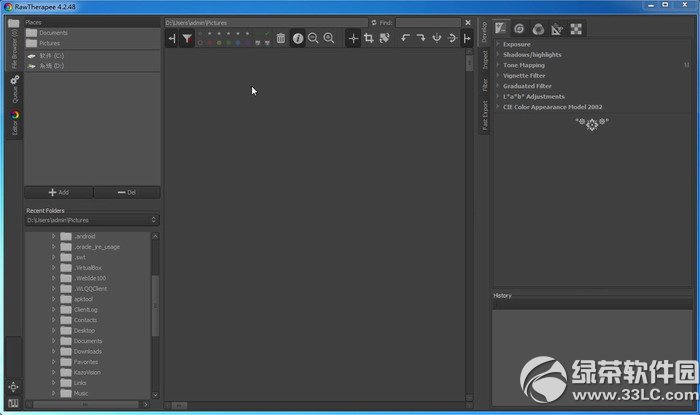The height and width of the screenshot is (415, 700).
Task: Toggle the left panel hide arrow
Action: coord(172,39)
